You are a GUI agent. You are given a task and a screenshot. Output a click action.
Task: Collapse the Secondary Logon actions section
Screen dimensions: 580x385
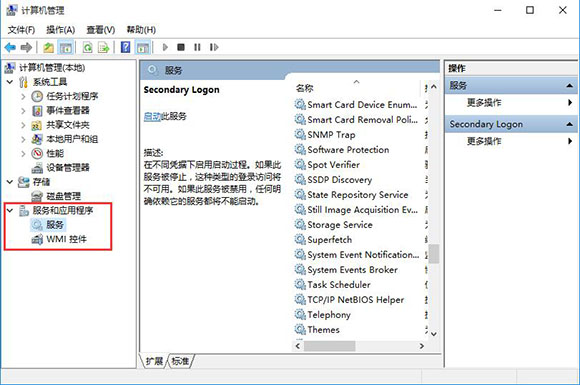coord(569,124)
